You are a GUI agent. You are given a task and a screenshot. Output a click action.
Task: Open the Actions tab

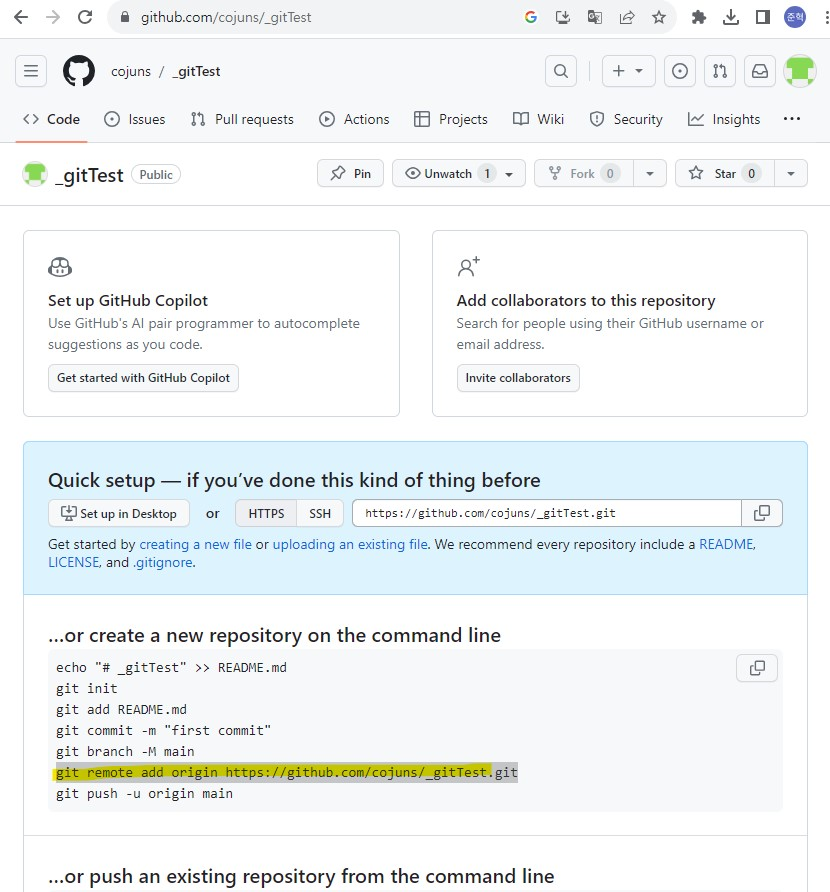pyautogui.click(x=354, y=119)
